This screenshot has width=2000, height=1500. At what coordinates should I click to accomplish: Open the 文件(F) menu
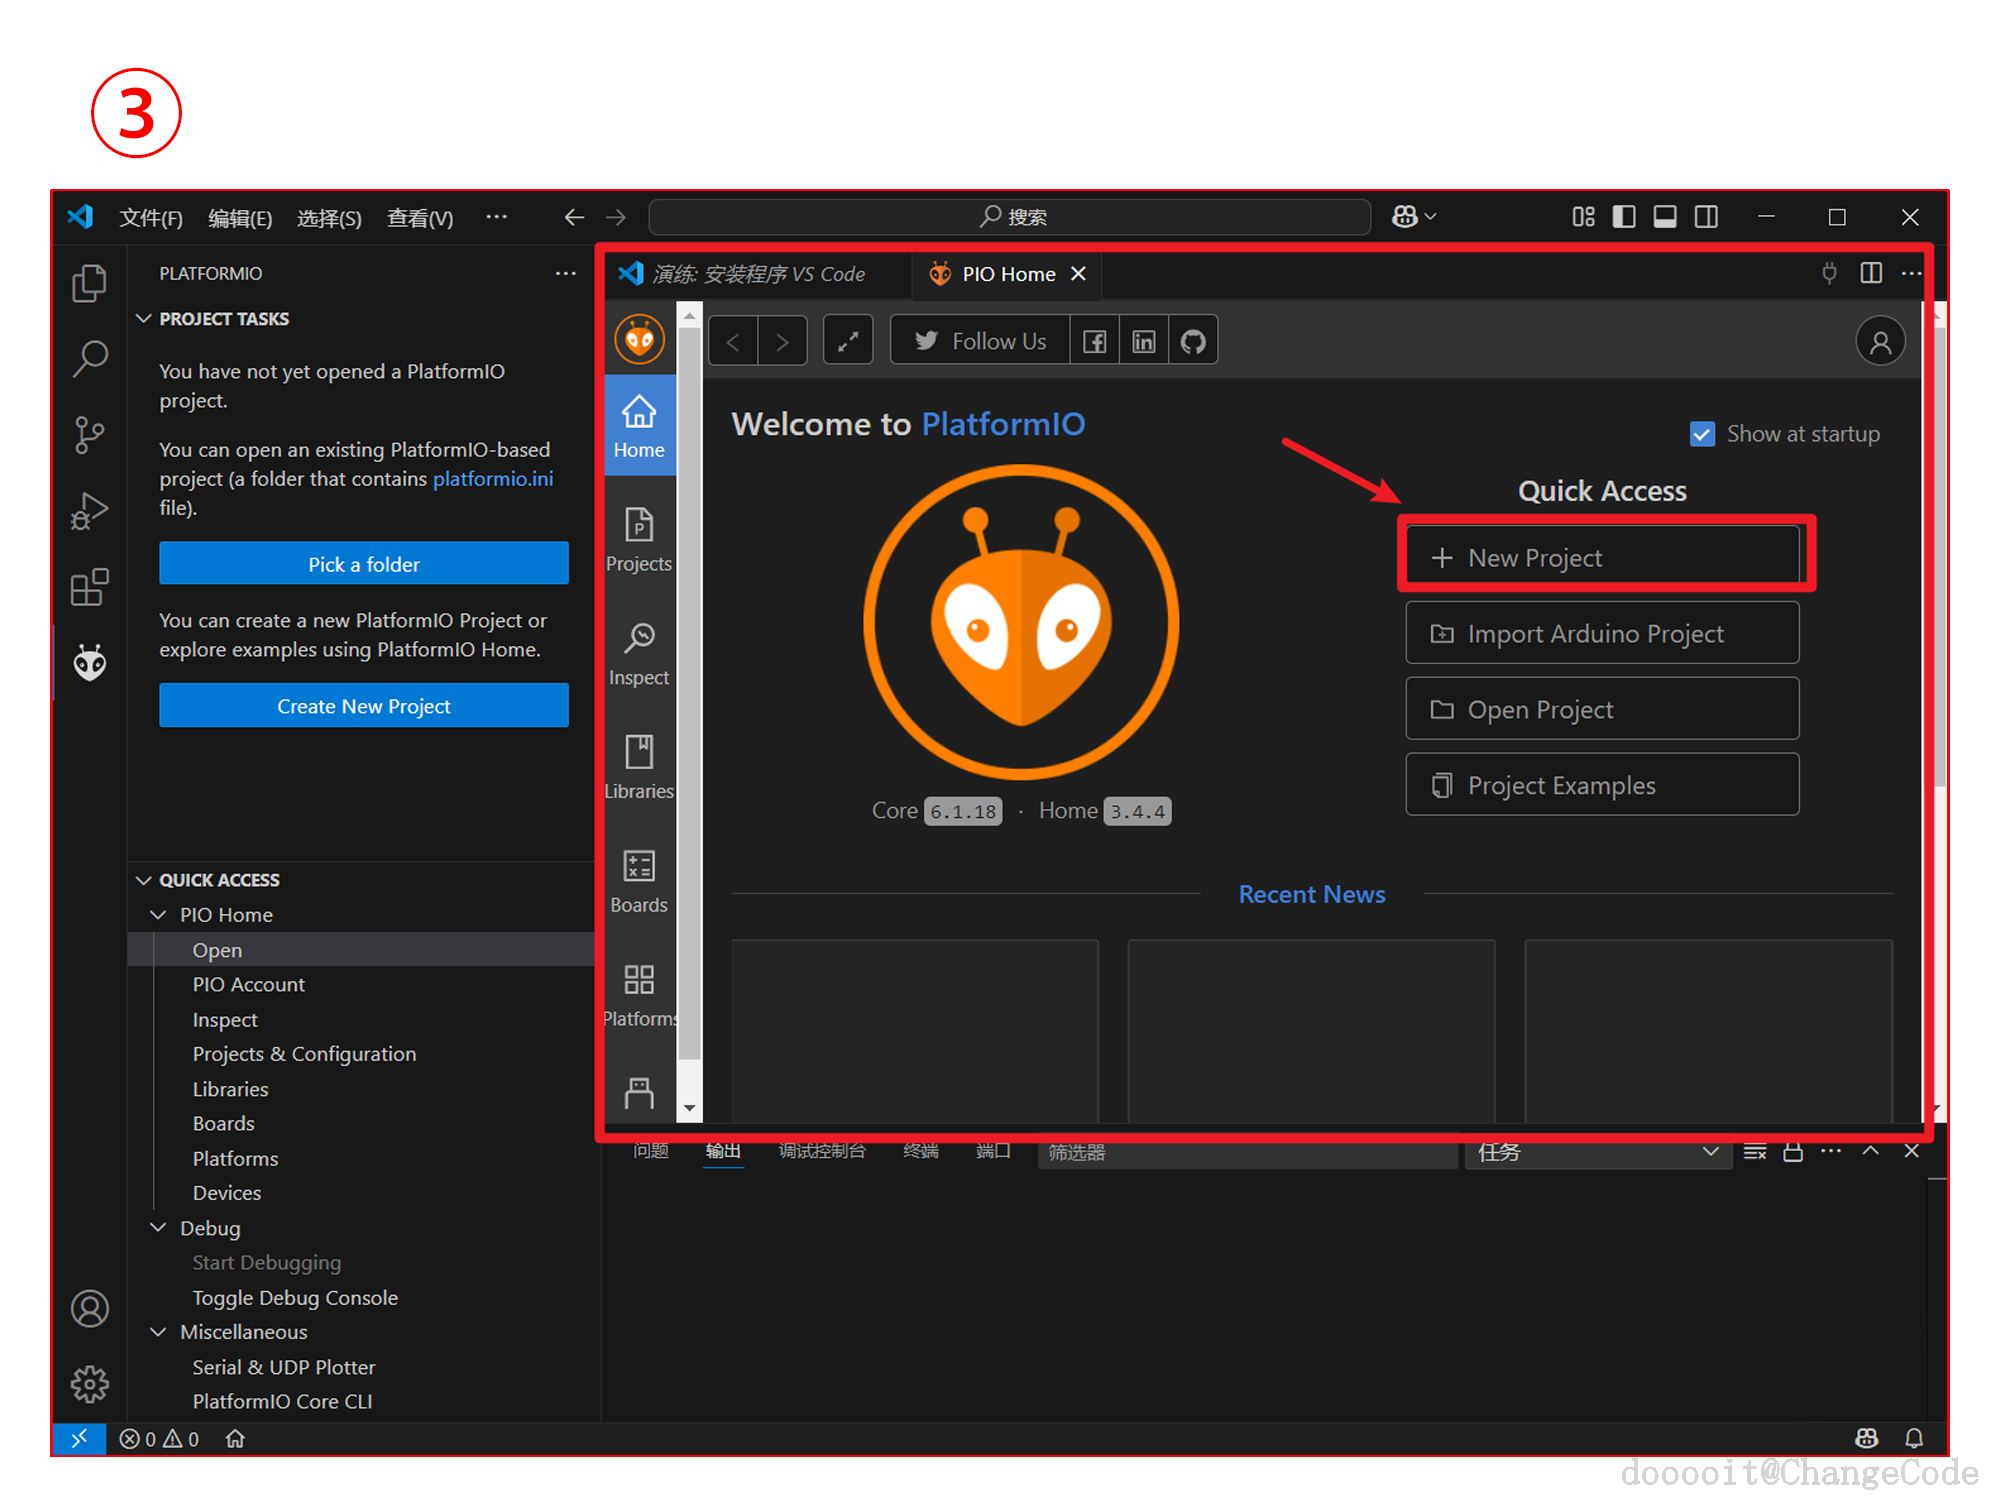click(x=151, y=218)
